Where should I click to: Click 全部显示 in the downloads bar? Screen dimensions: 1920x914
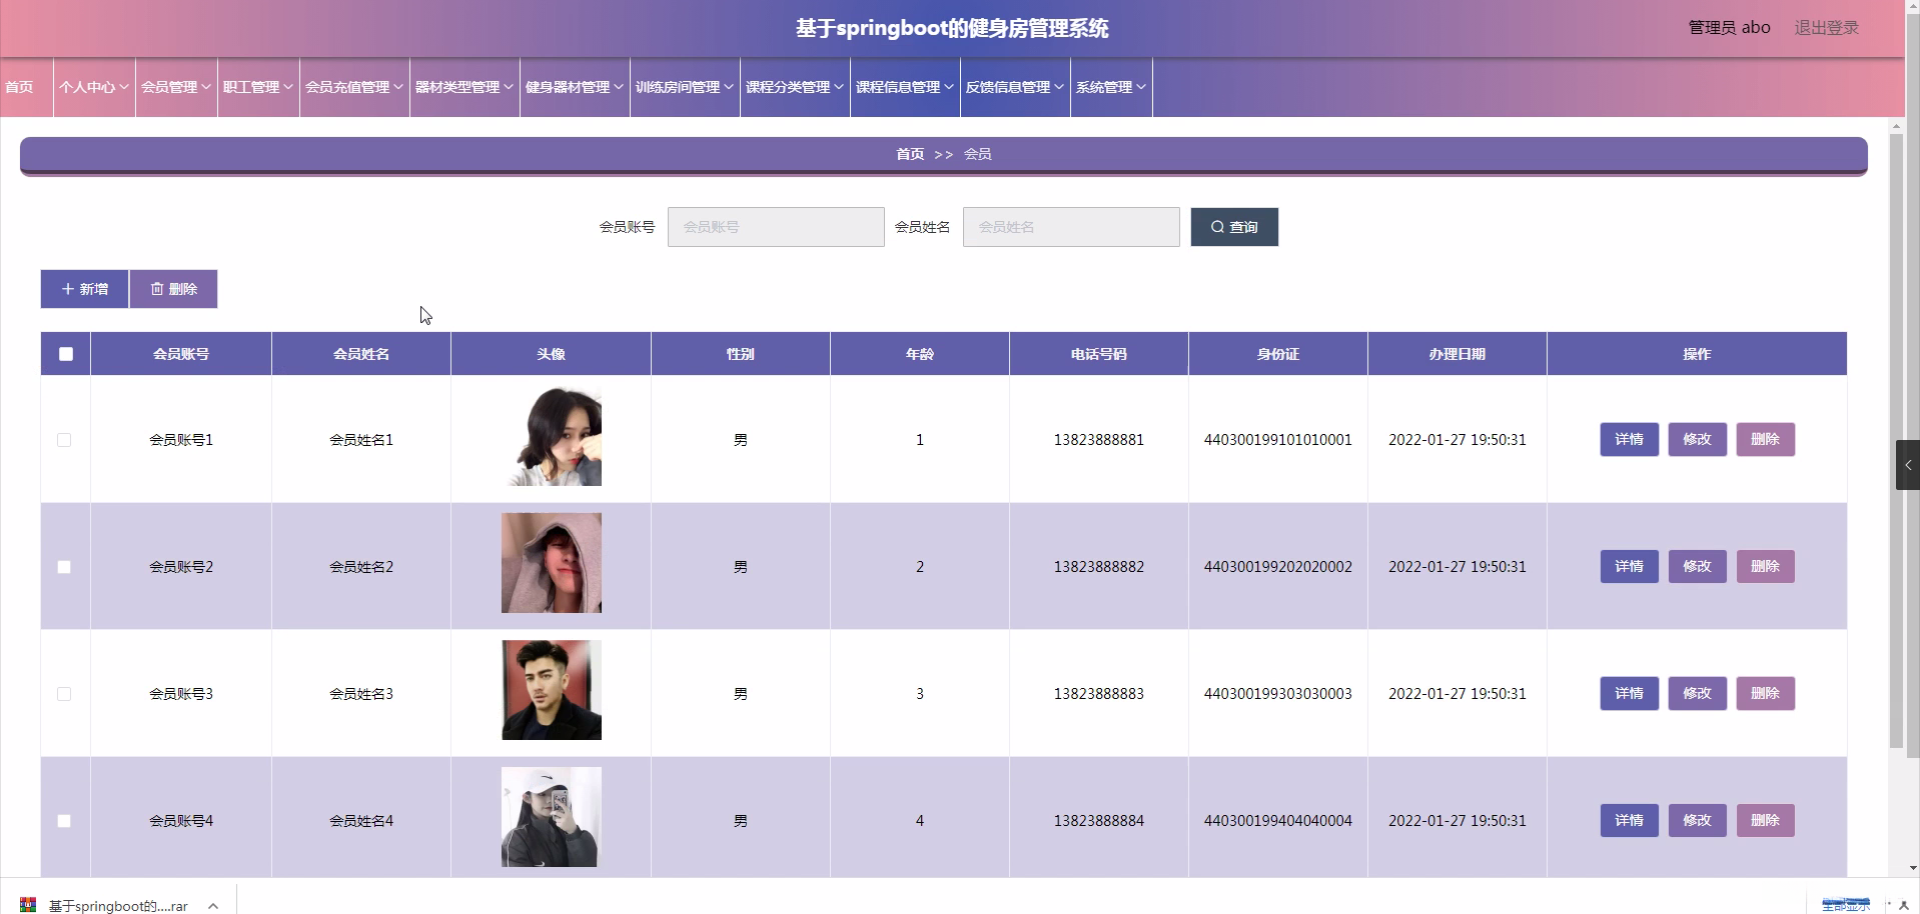pos(1846,905)
